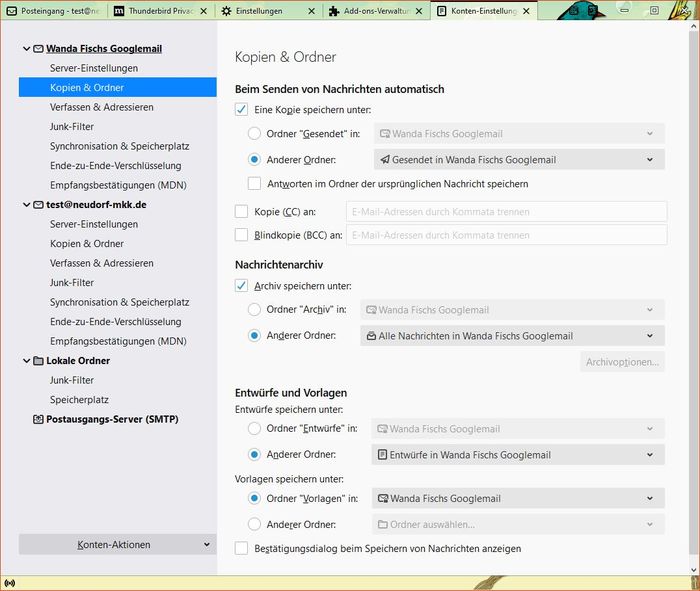Collapse the Wanda Fischs Googlemail account tree
This screenshot has height=591, width=700.
(x=25, y=48)
